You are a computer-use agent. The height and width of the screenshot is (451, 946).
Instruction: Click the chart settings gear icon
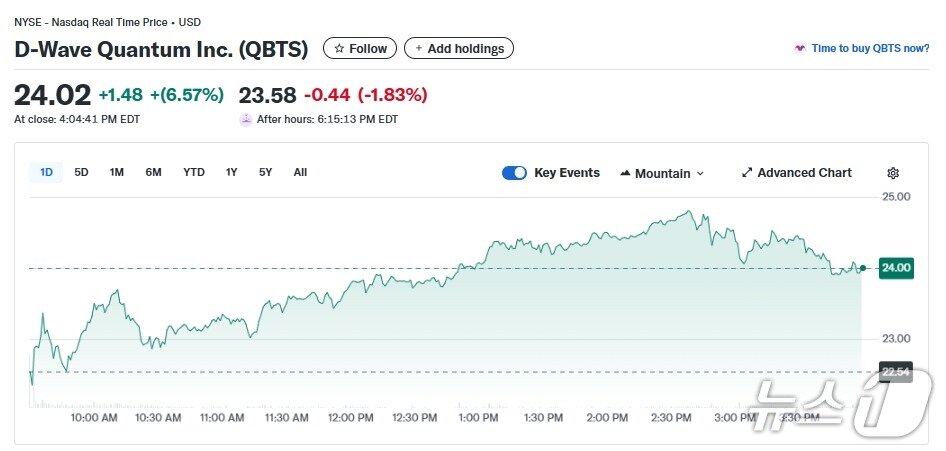(893, 173)
